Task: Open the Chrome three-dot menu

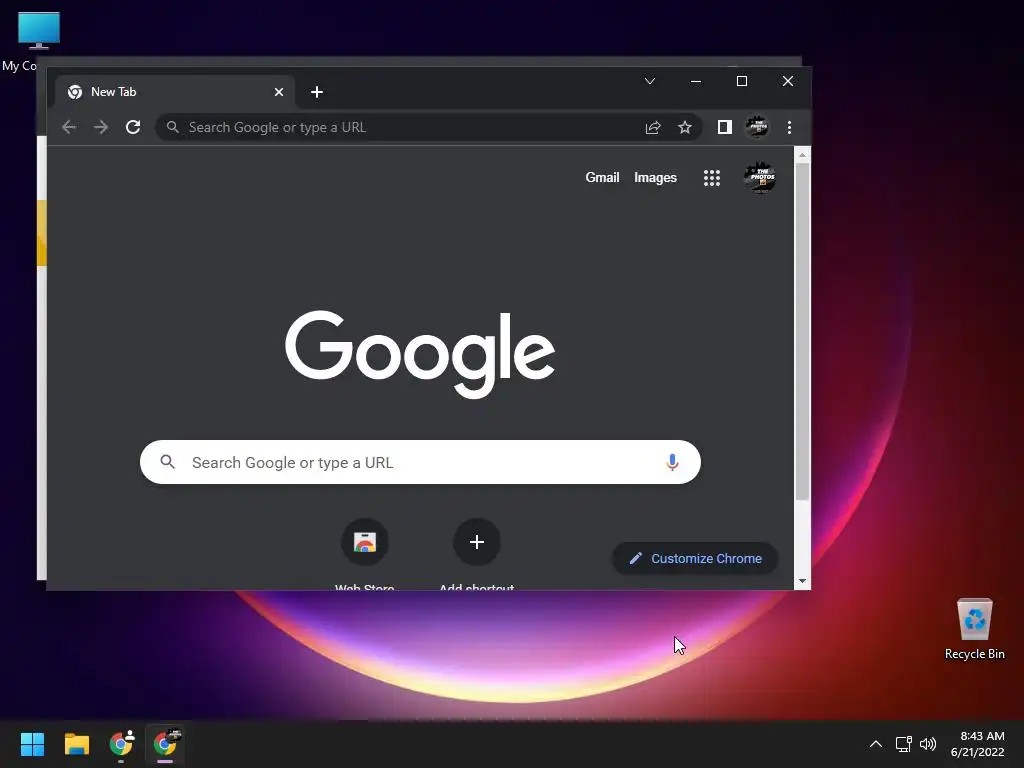Action: point(790,127)
